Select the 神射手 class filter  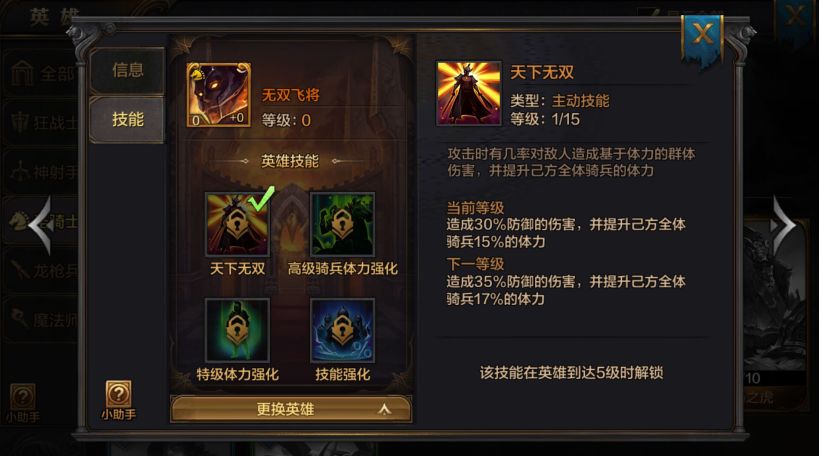point(41,171)
